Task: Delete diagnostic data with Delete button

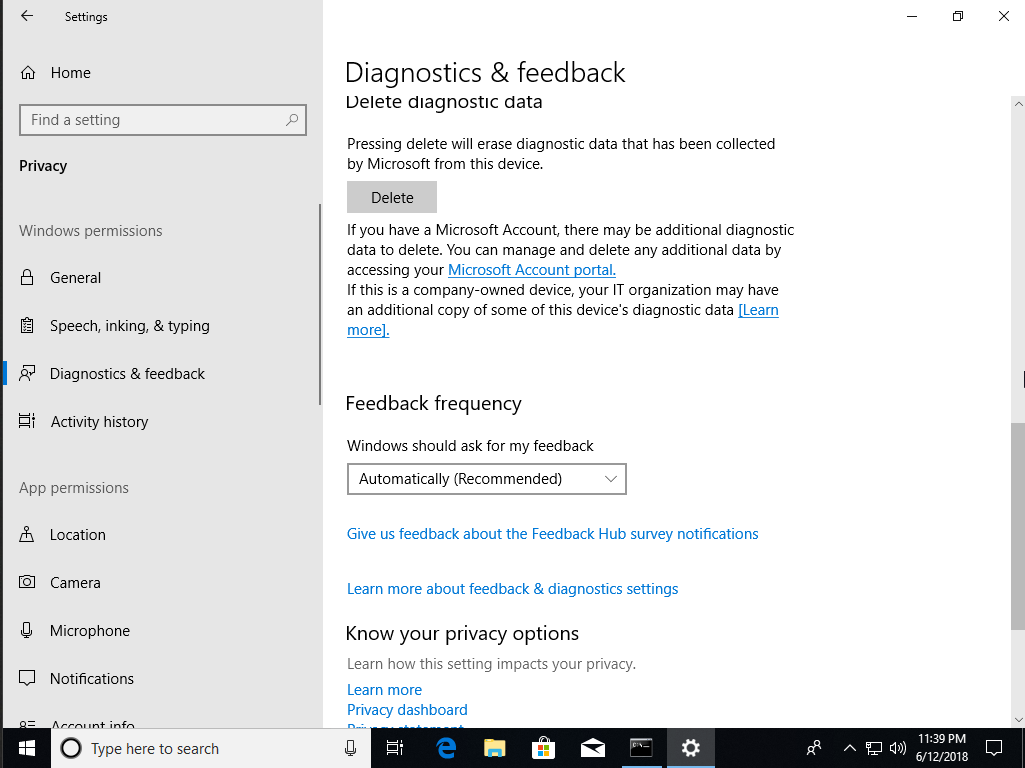Action: pyautogui.click(x=392, y=197)
